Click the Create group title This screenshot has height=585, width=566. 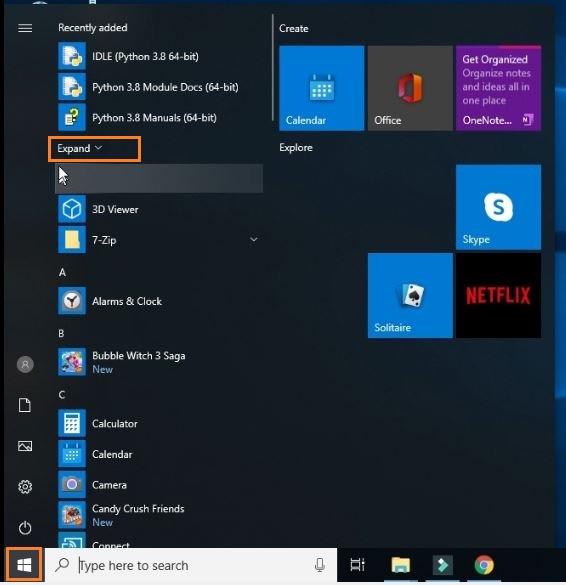(x=294, y=28)
